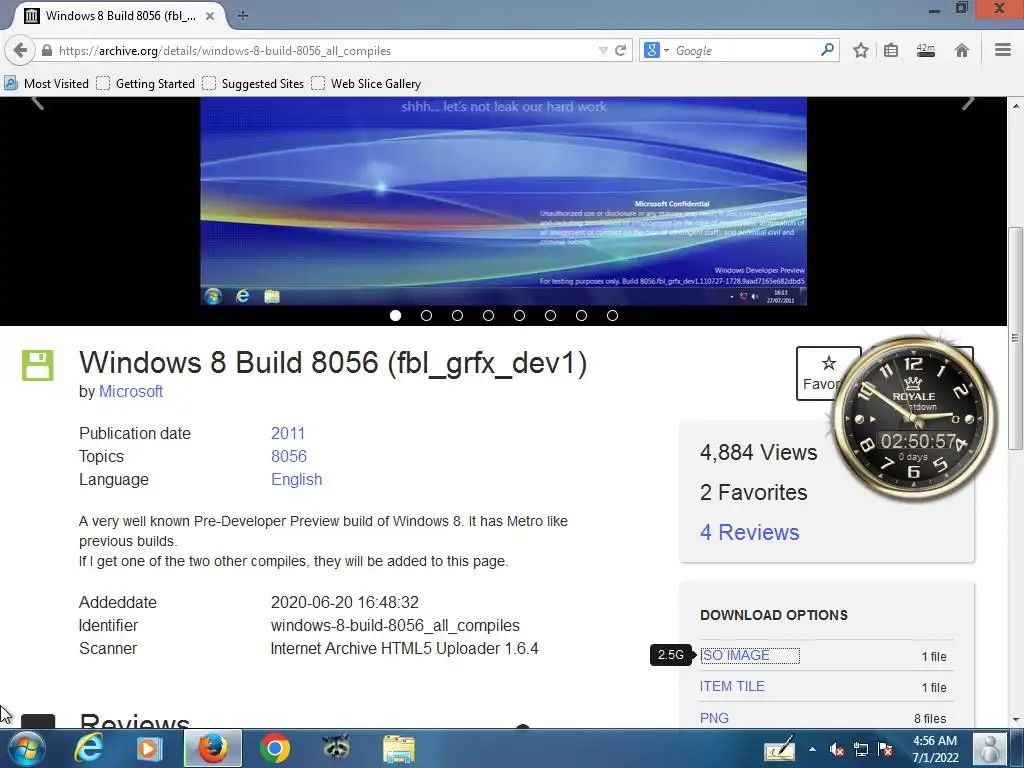Open the Suggested Sites bookmark
The height and width of the screenshot is (768, 1024).
click(x=253, y=84)
